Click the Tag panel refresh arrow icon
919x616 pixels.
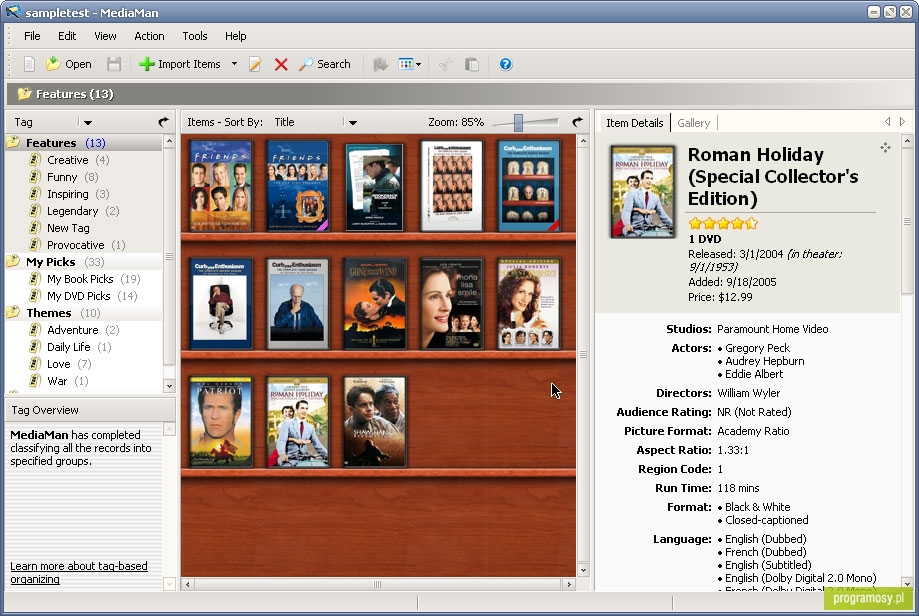(x=164, y=122)
